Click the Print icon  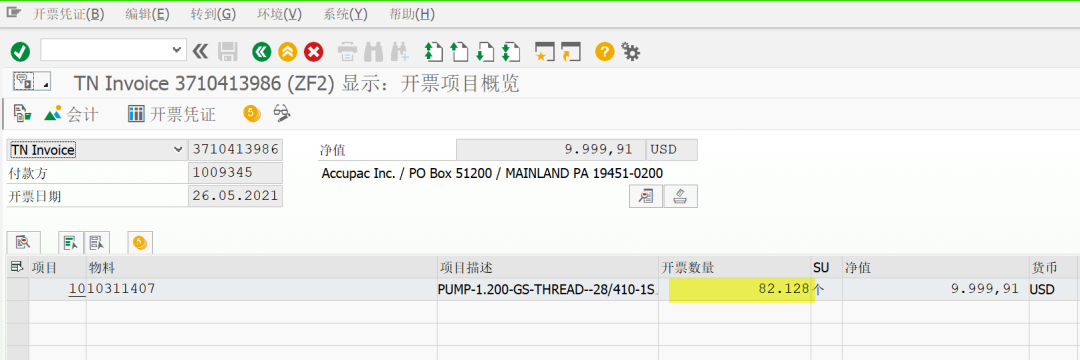point(348,51)
